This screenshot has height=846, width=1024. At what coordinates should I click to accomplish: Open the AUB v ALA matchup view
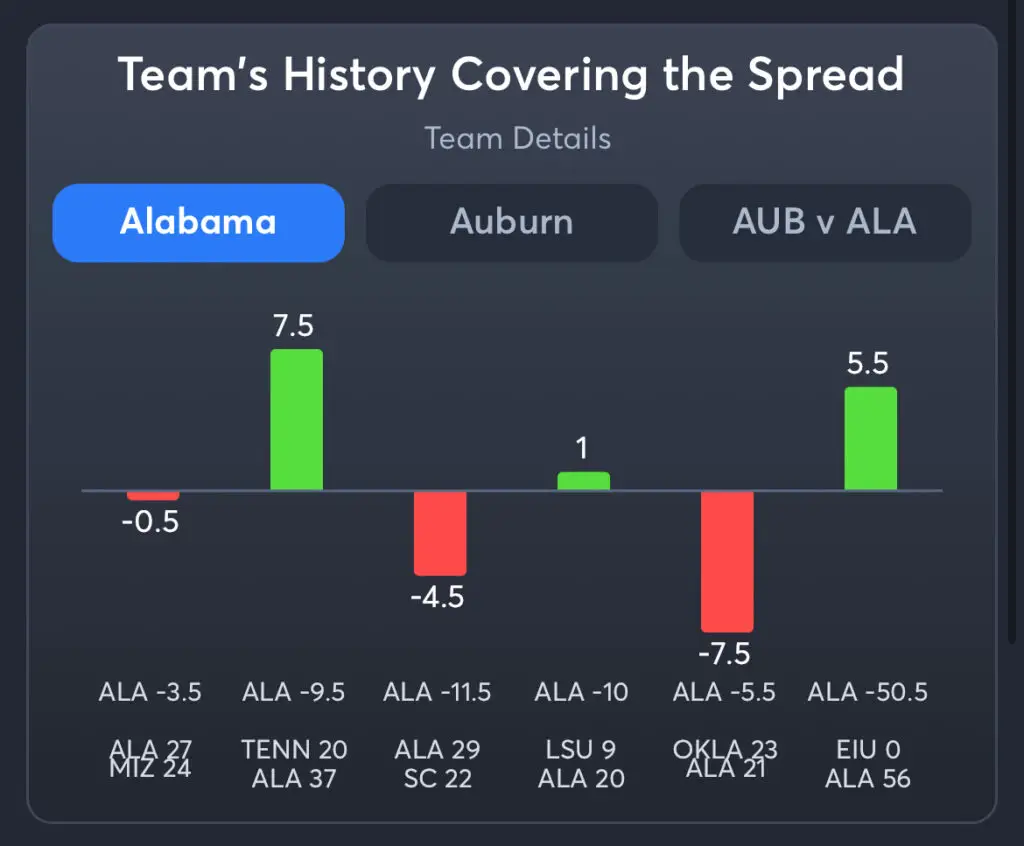tap(824, 222)
